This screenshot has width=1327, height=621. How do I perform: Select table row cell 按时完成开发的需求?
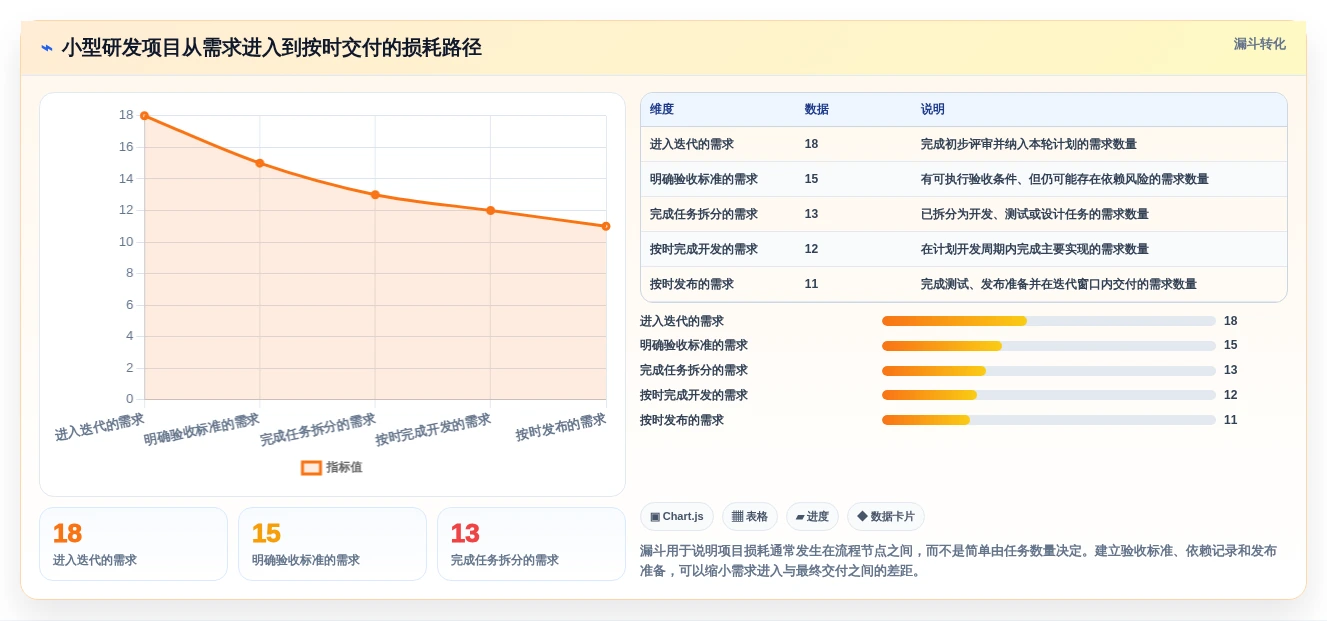704,249
